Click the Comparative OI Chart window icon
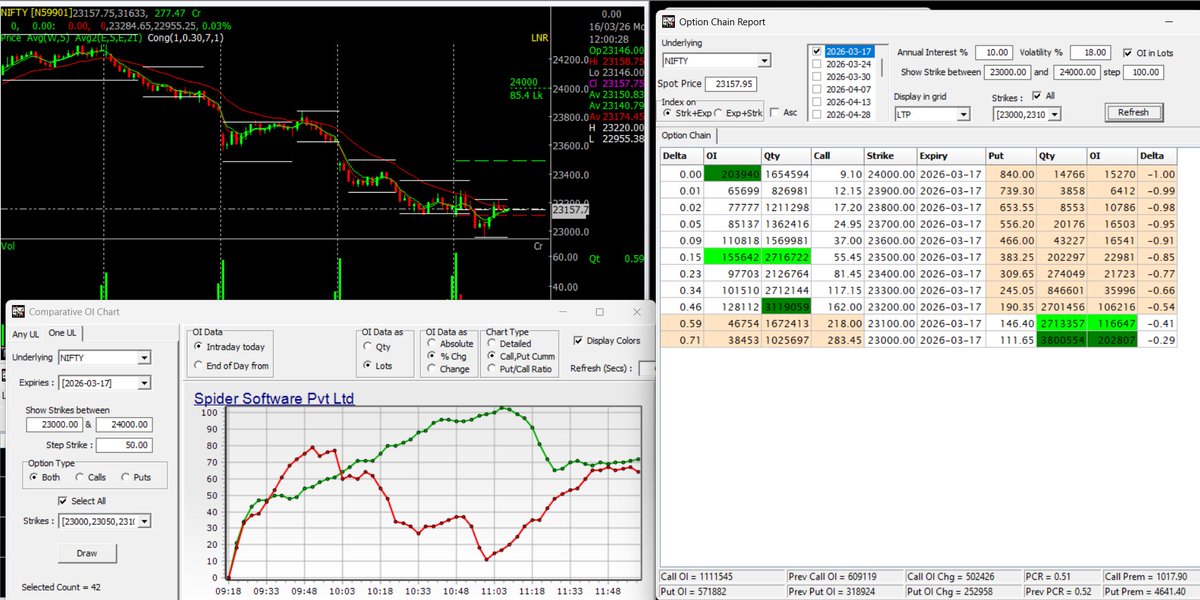Viewport: 1200px width, 600px height. [18, 312]
